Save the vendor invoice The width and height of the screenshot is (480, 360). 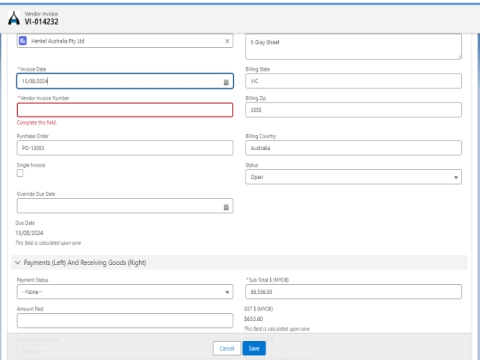click(x=254, y=348)
